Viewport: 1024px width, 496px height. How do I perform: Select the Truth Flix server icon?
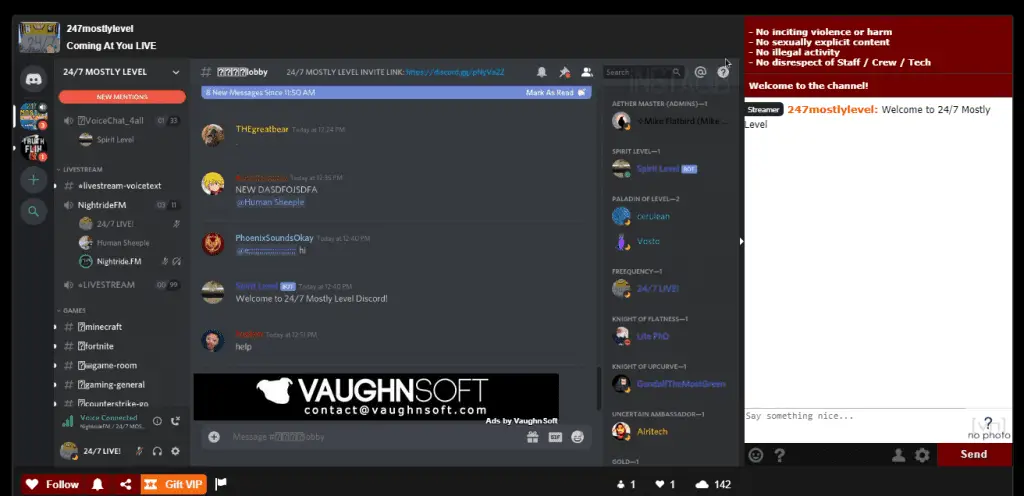[x=33, y=147]
